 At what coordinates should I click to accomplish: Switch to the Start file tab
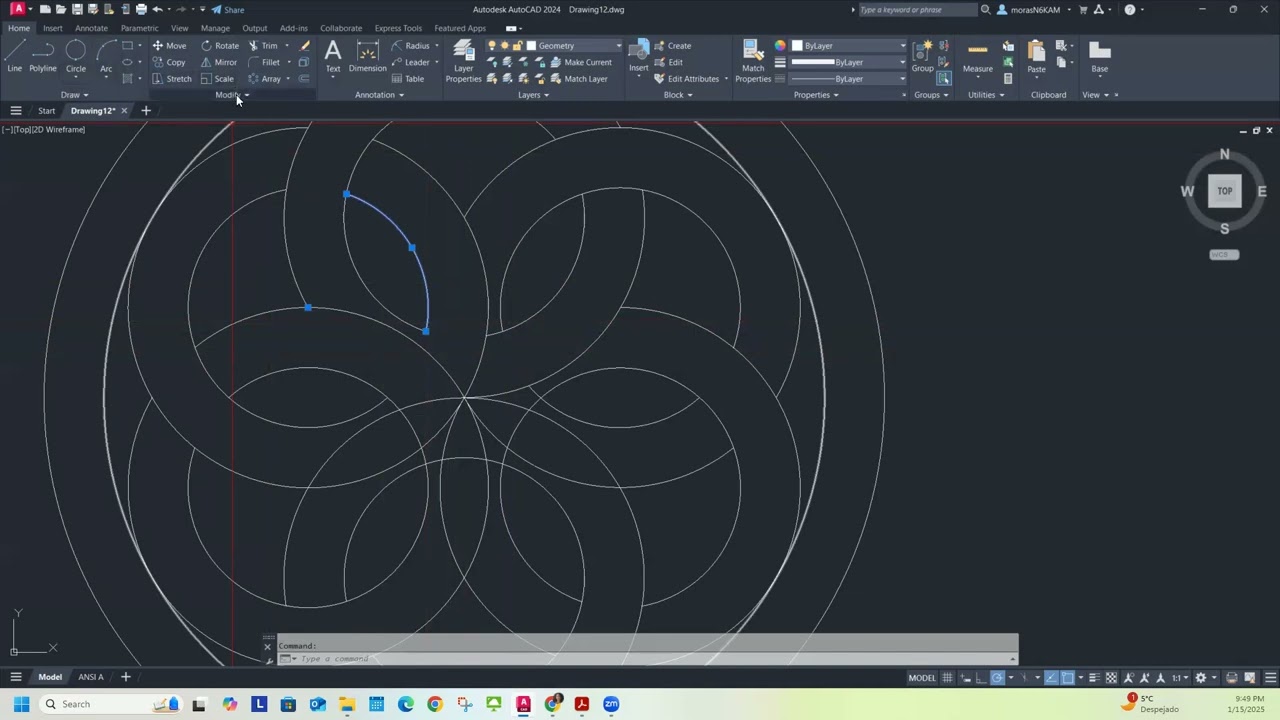47,111
